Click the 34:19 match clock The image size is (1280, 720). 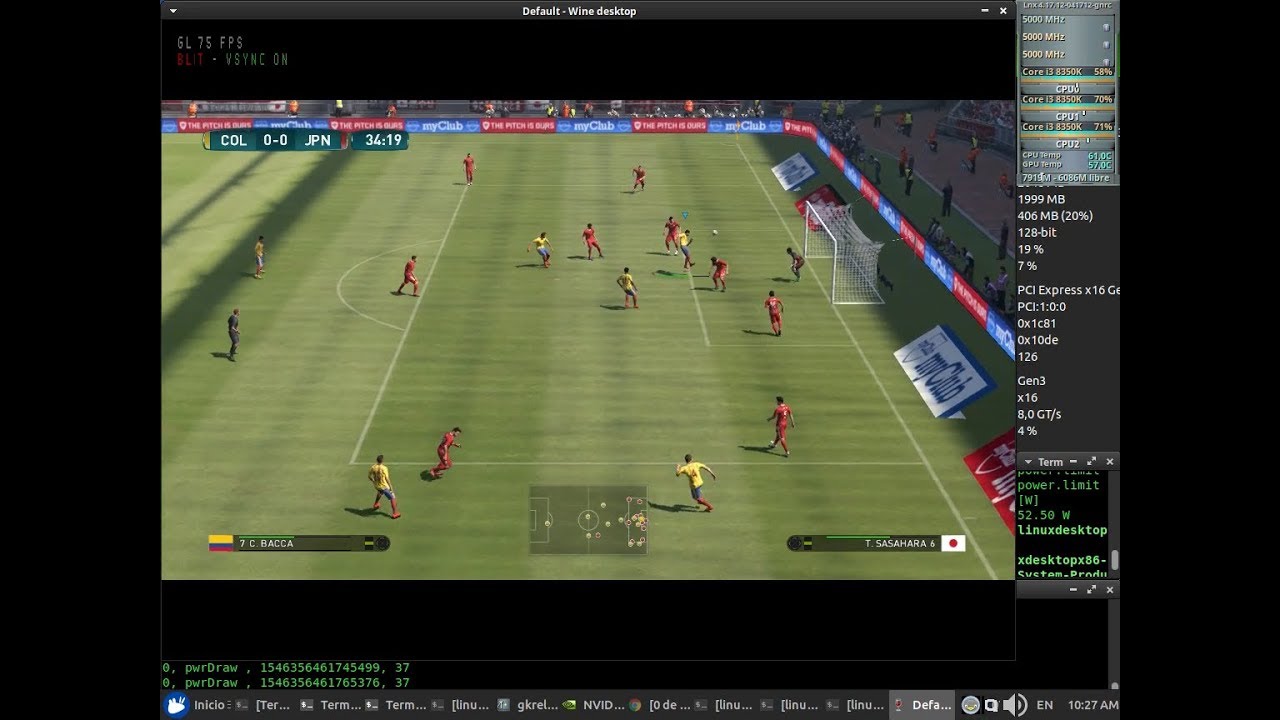(x=382, y=140)
